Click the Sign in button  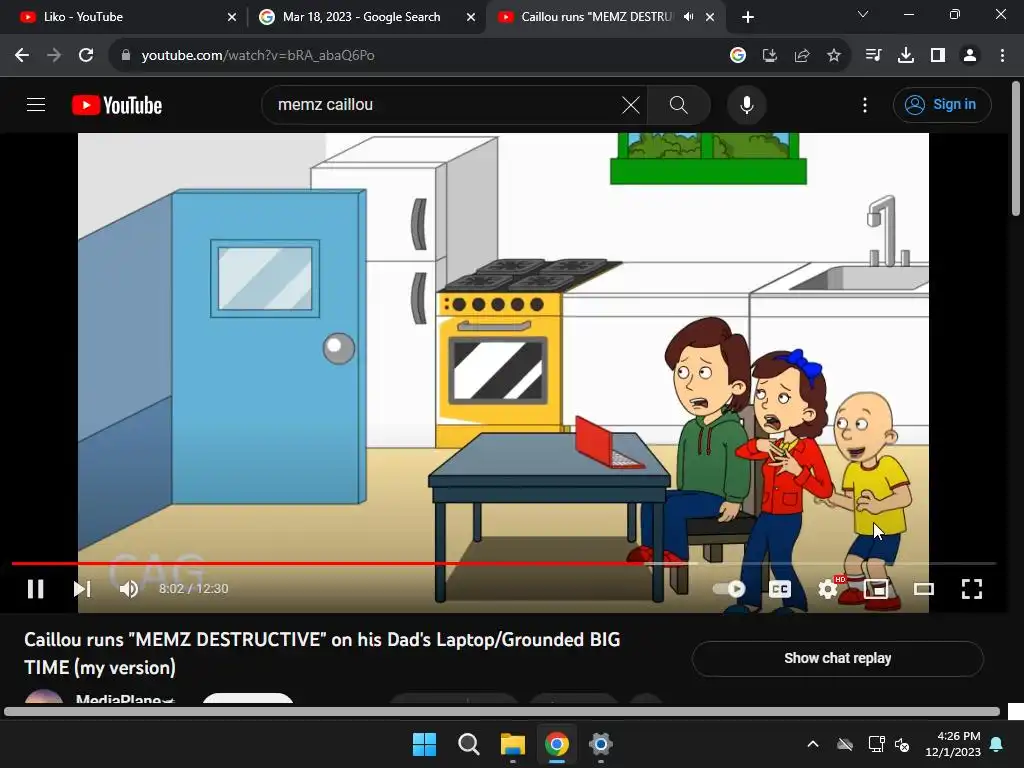click(942, 104)
